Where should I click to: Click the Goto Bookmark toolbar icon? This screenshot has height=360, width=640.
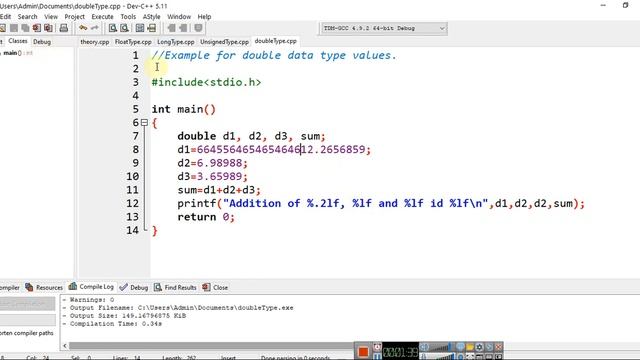point(183,28)
